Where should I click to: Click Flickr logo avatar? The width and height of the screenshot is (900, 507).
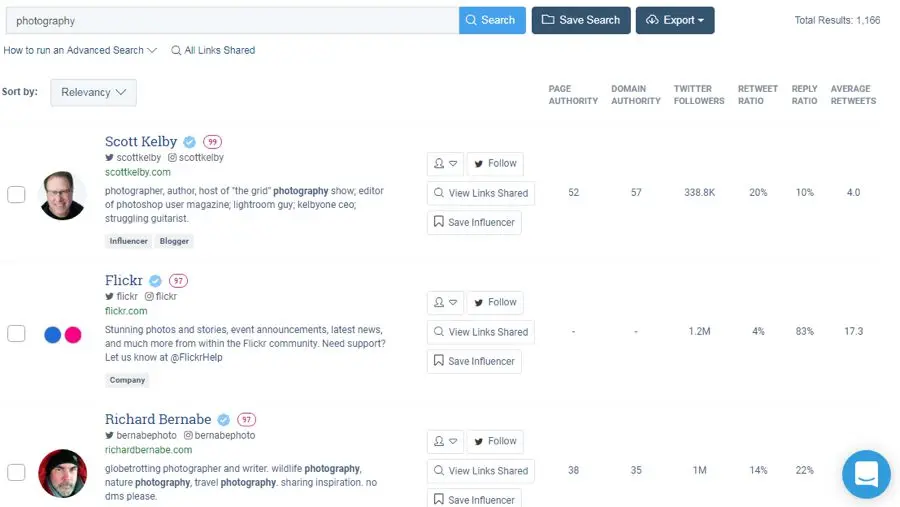(x=62, y=335)
